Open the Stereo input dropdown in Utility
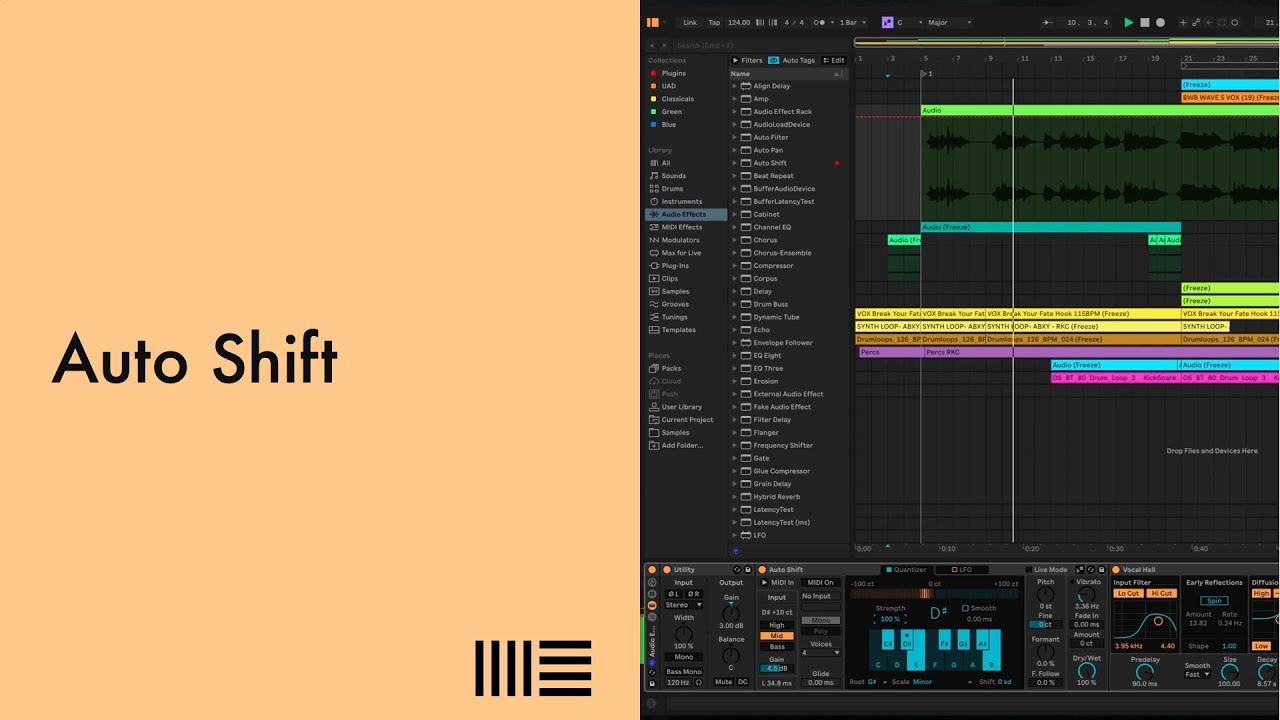 685,605
